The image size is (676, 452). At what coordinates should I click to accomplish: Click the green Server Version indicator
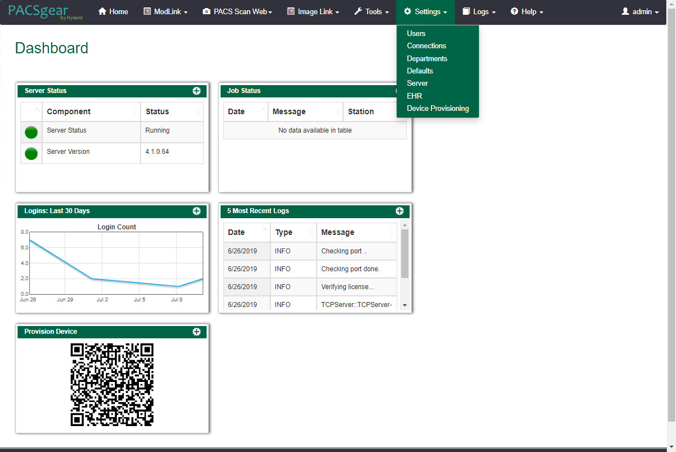click(x=31, y=153)
